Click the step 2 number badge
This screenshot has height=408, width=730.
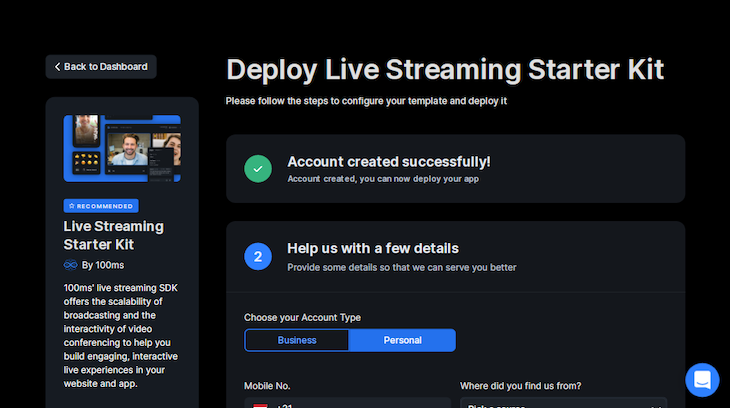(x=258, y=256)
